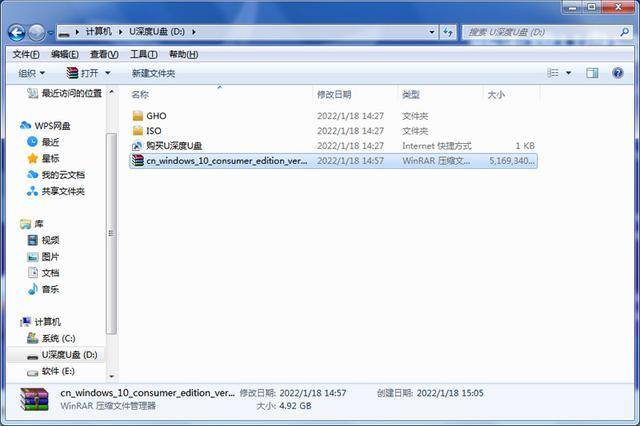Image resolution: width=640 pixels, height=426 pixels.
Task: Click the Forward navigation arrow
Action: pyautogui.click(x=36, y=32)
